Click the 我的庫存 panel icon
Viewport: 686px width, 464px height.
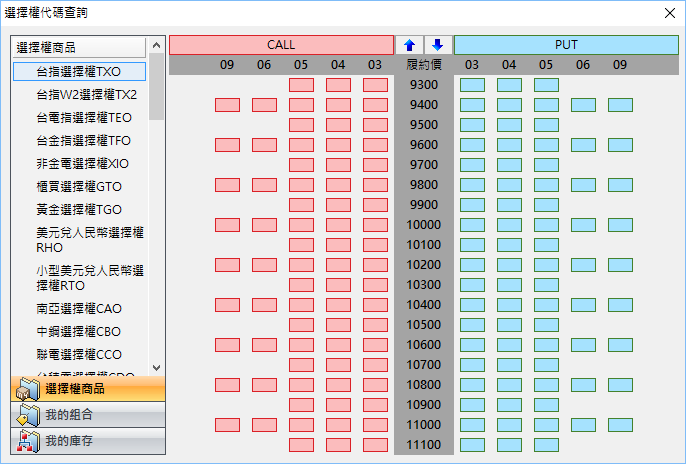pos(27,440)
